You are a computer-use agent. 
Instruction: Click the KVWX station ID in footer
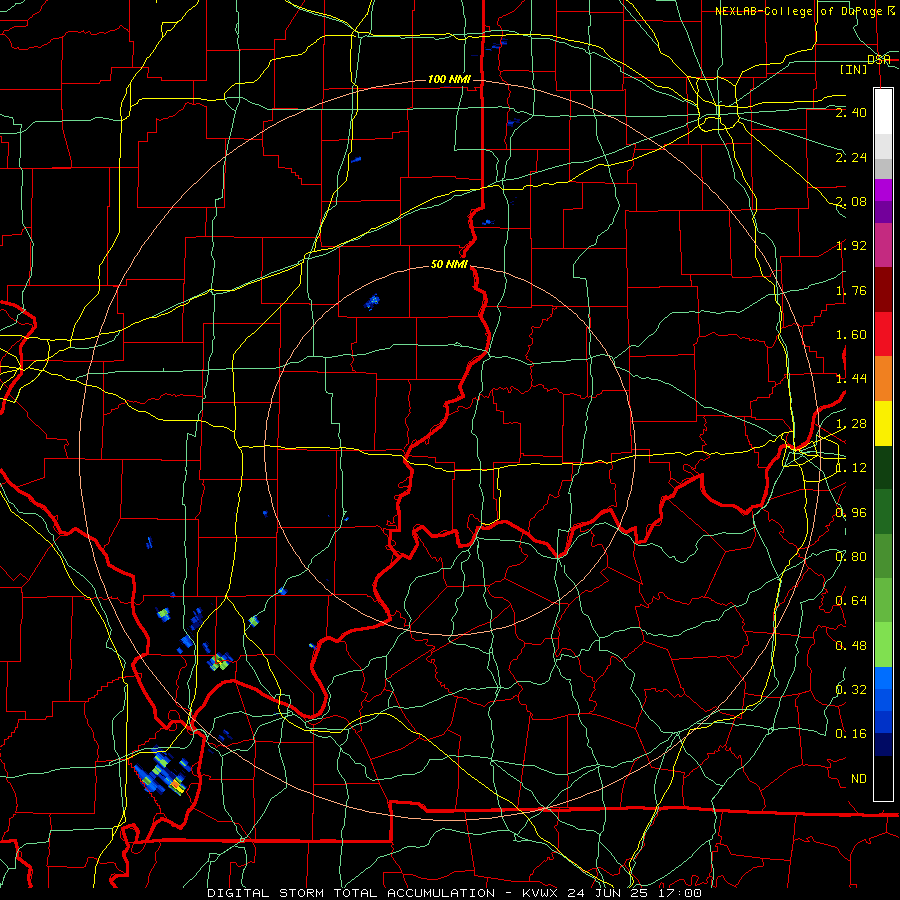point(541,893)
